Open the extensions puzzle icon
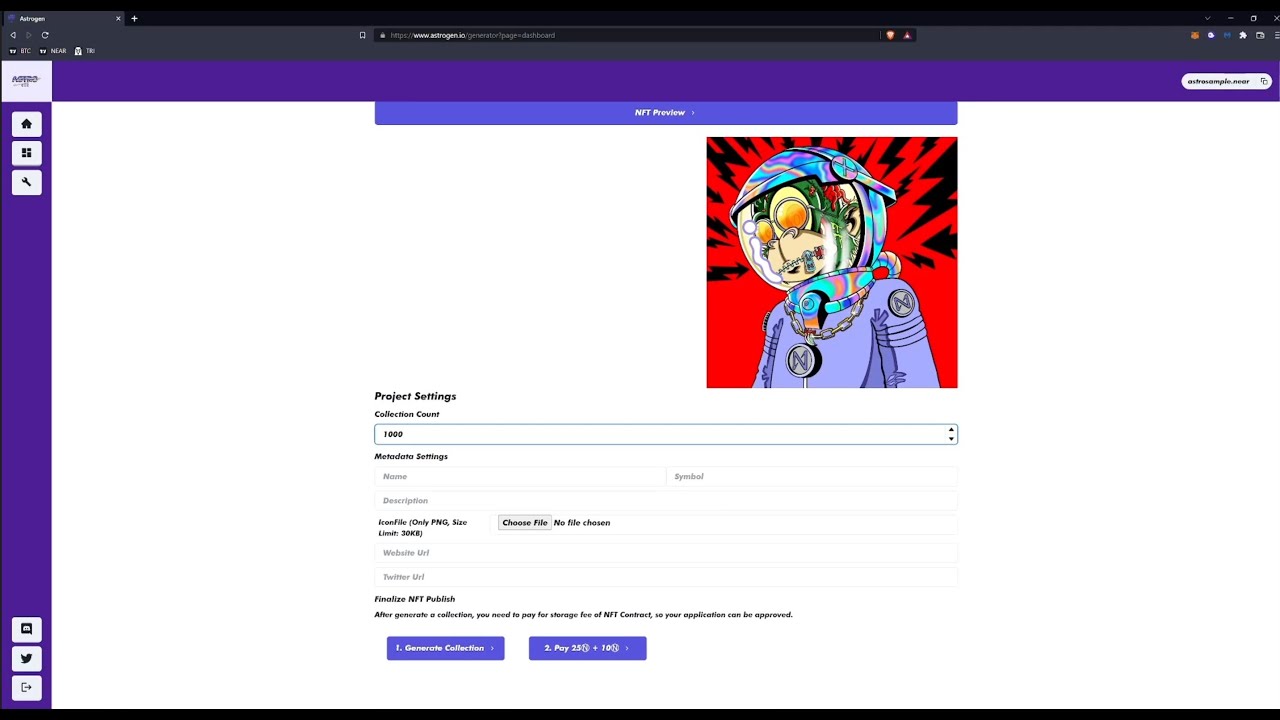This screenshot has width=1280, height=720. tap(1243, 35)
